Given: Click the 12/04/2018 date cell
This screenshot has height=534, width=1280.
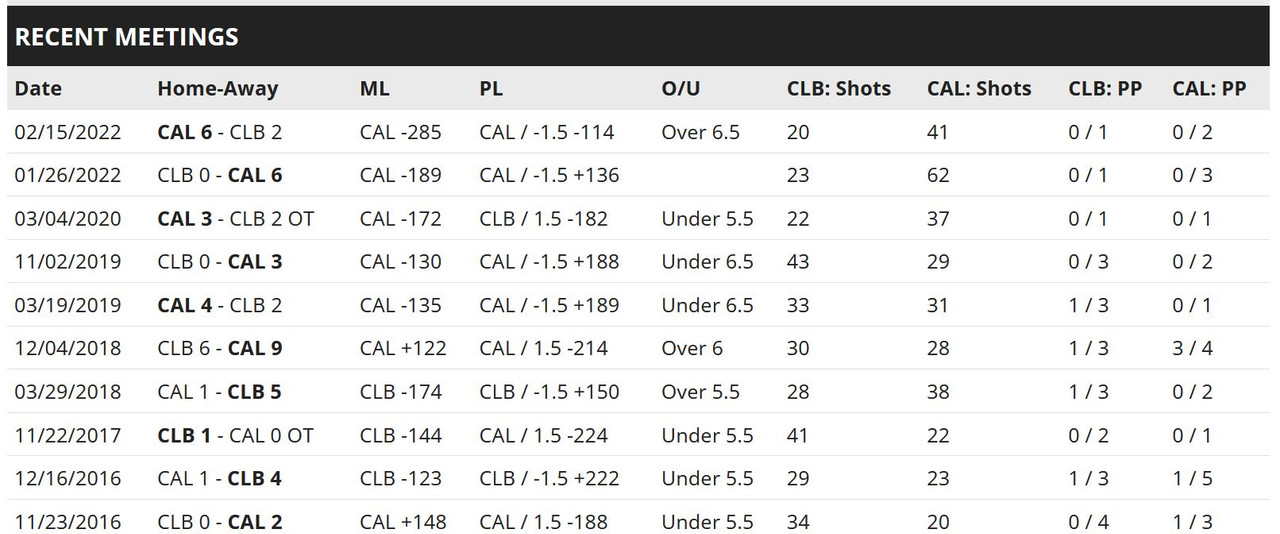Looking at the screenshot, I should click(68, 348).
